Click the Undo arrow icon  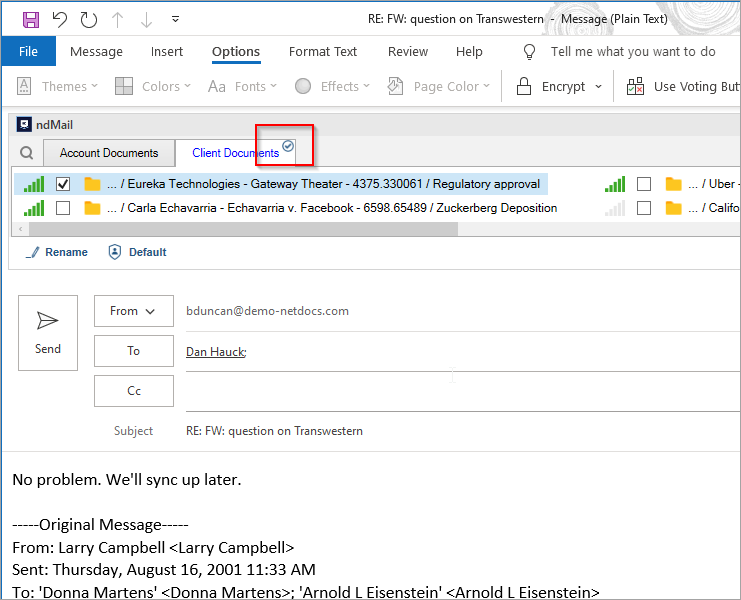coord(60,19)
